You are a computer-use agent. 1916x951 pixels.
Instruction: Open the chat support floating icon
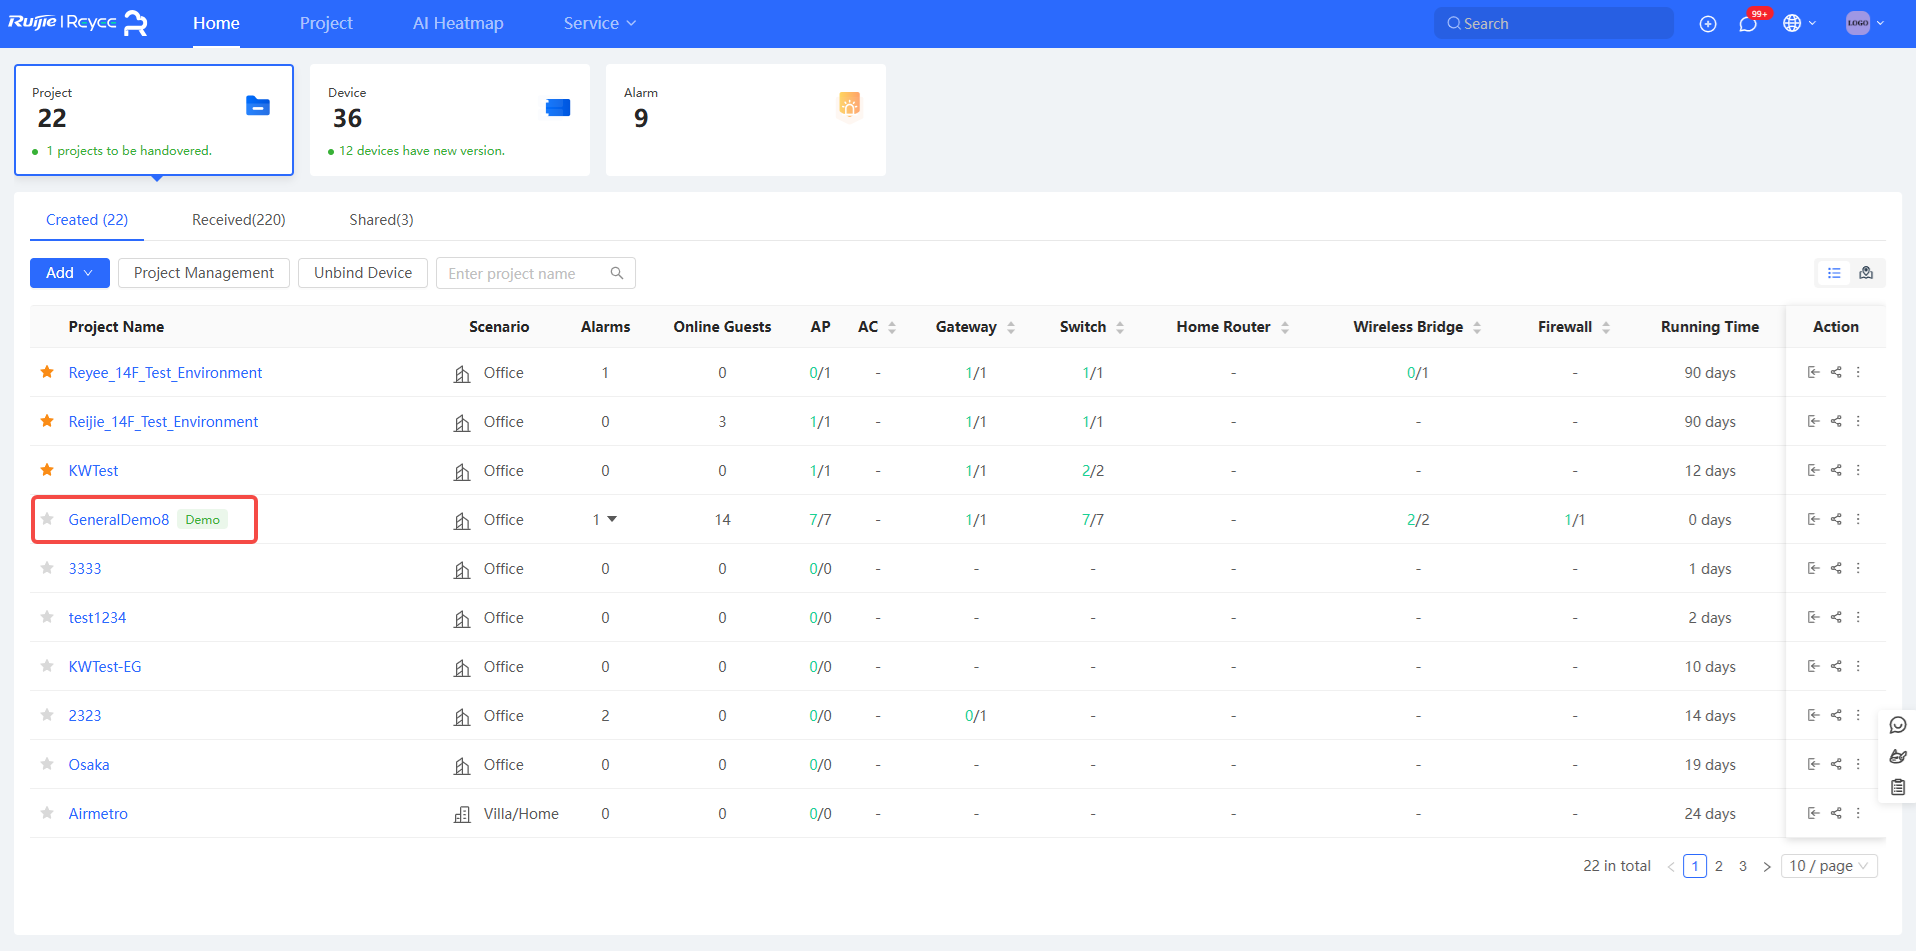pos(1898,725)
